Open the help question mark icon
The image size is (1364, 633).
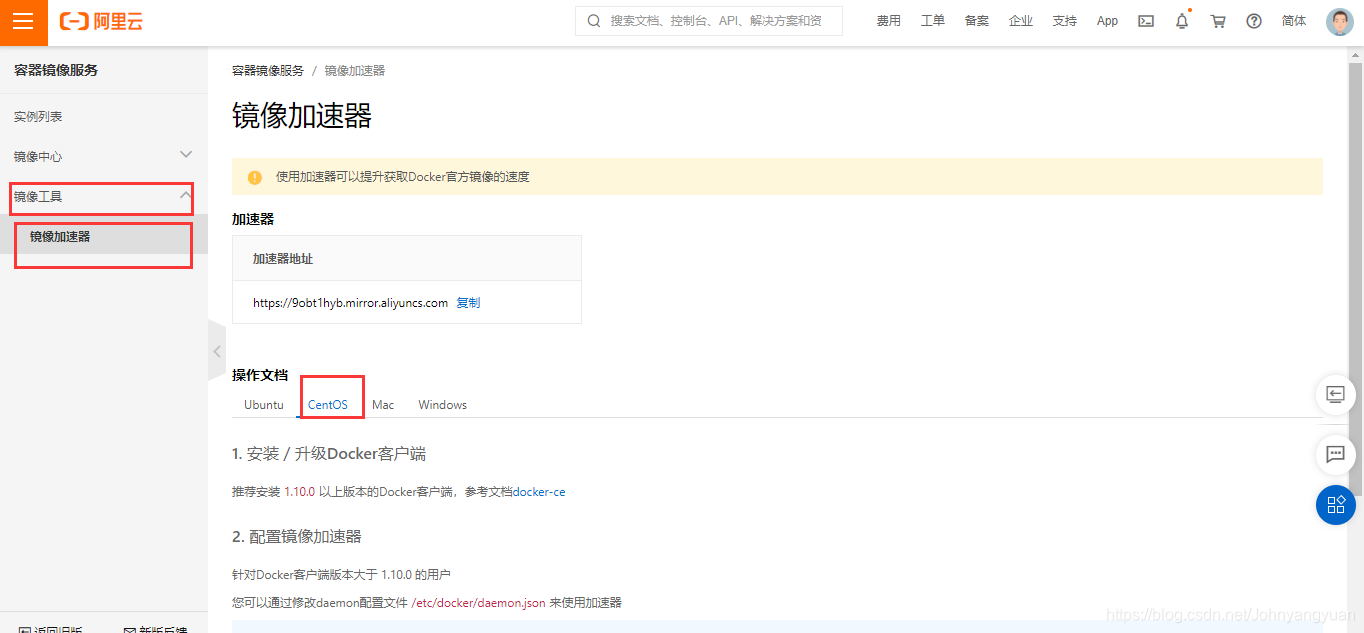(x=1254, y=21)
